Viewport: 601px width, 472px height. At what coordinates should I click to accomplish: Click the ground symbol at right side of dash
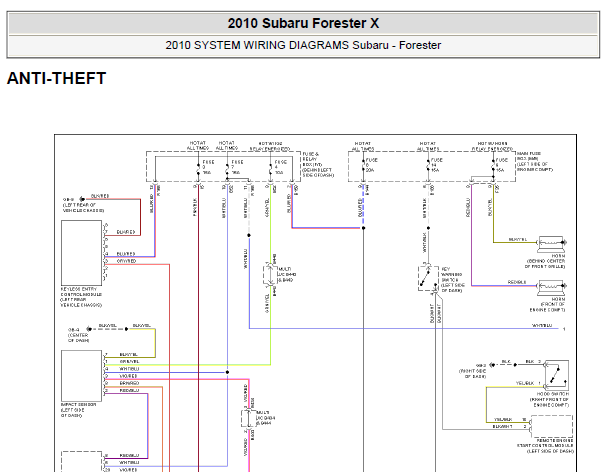[493, 364]
